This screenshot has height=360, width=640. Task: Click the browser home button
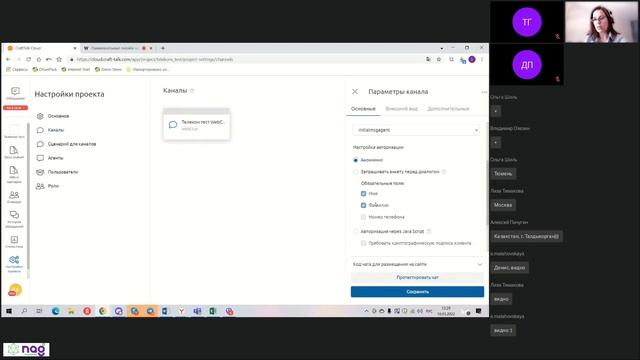pyautogui.click(x=39, y=60)
